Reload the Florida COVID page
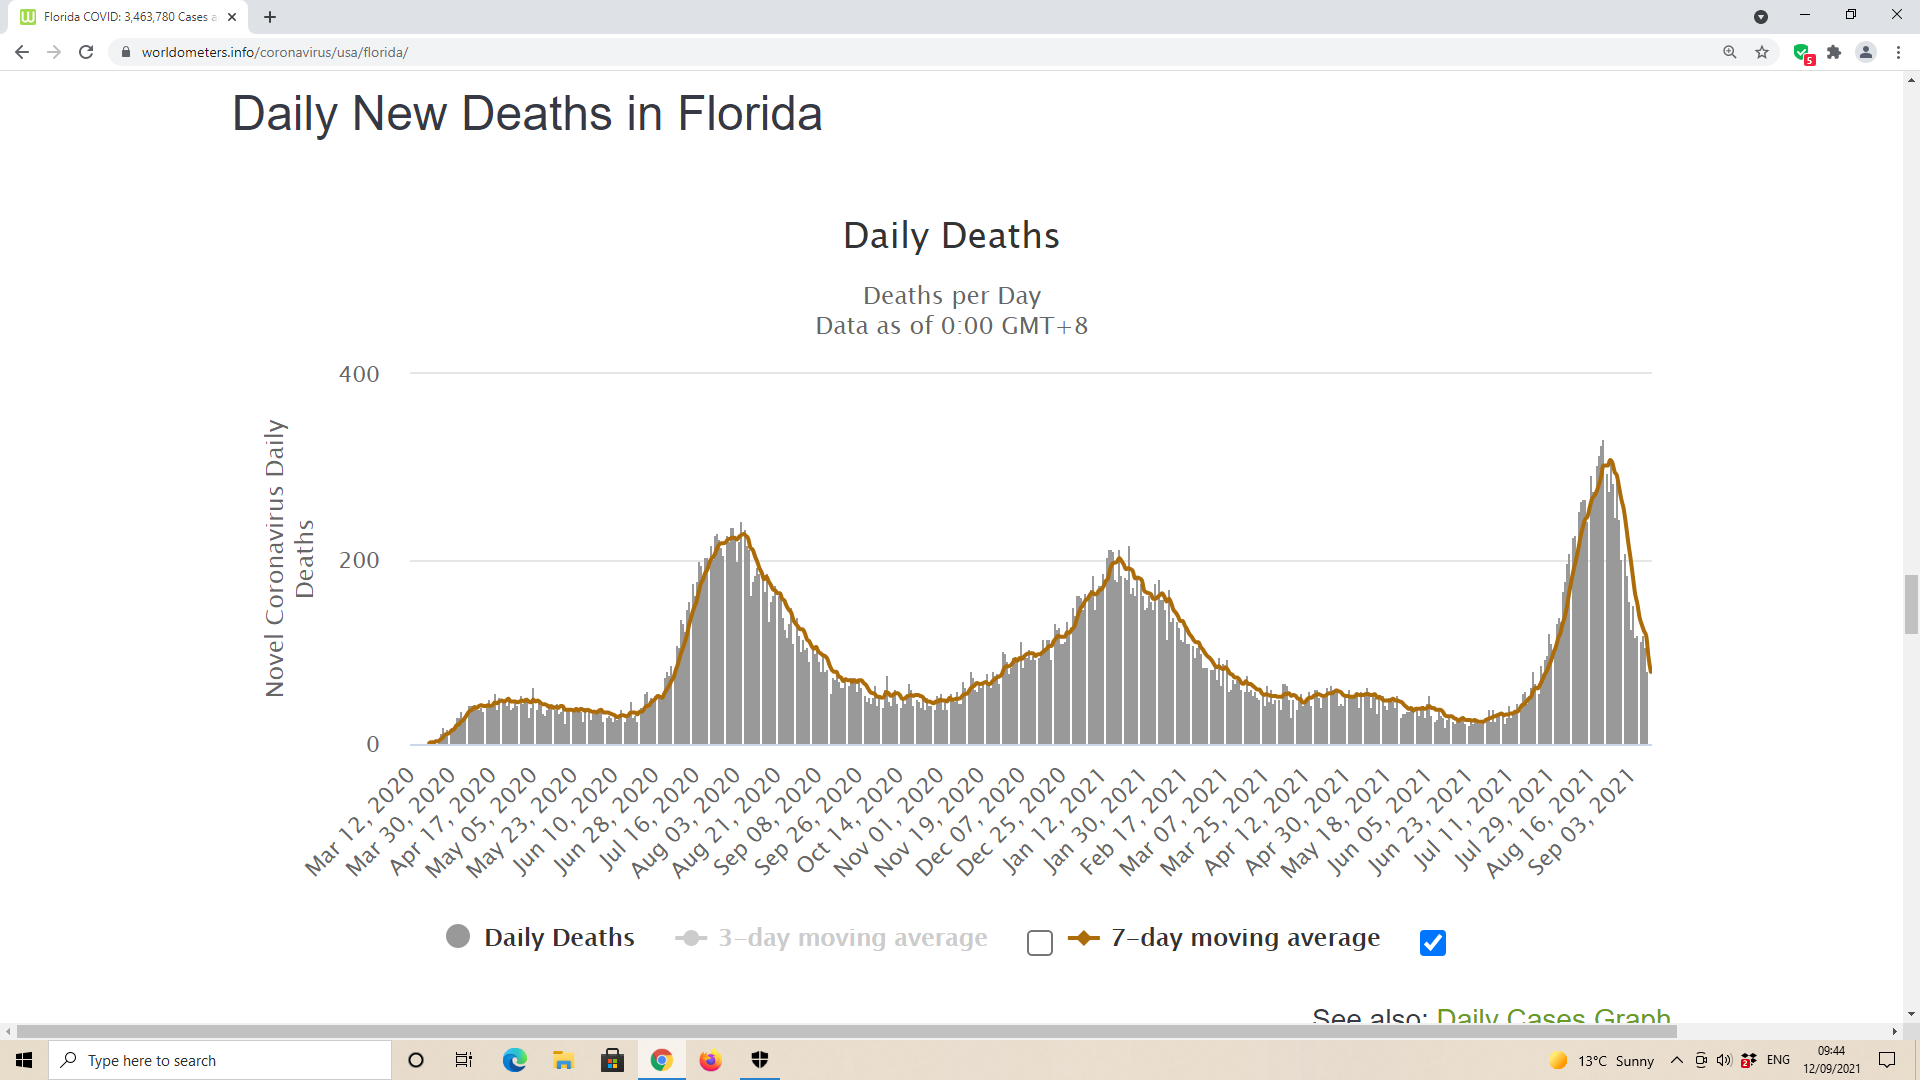The width and height of the screenshot is (1920, 1080). click(x=86, y=52)
